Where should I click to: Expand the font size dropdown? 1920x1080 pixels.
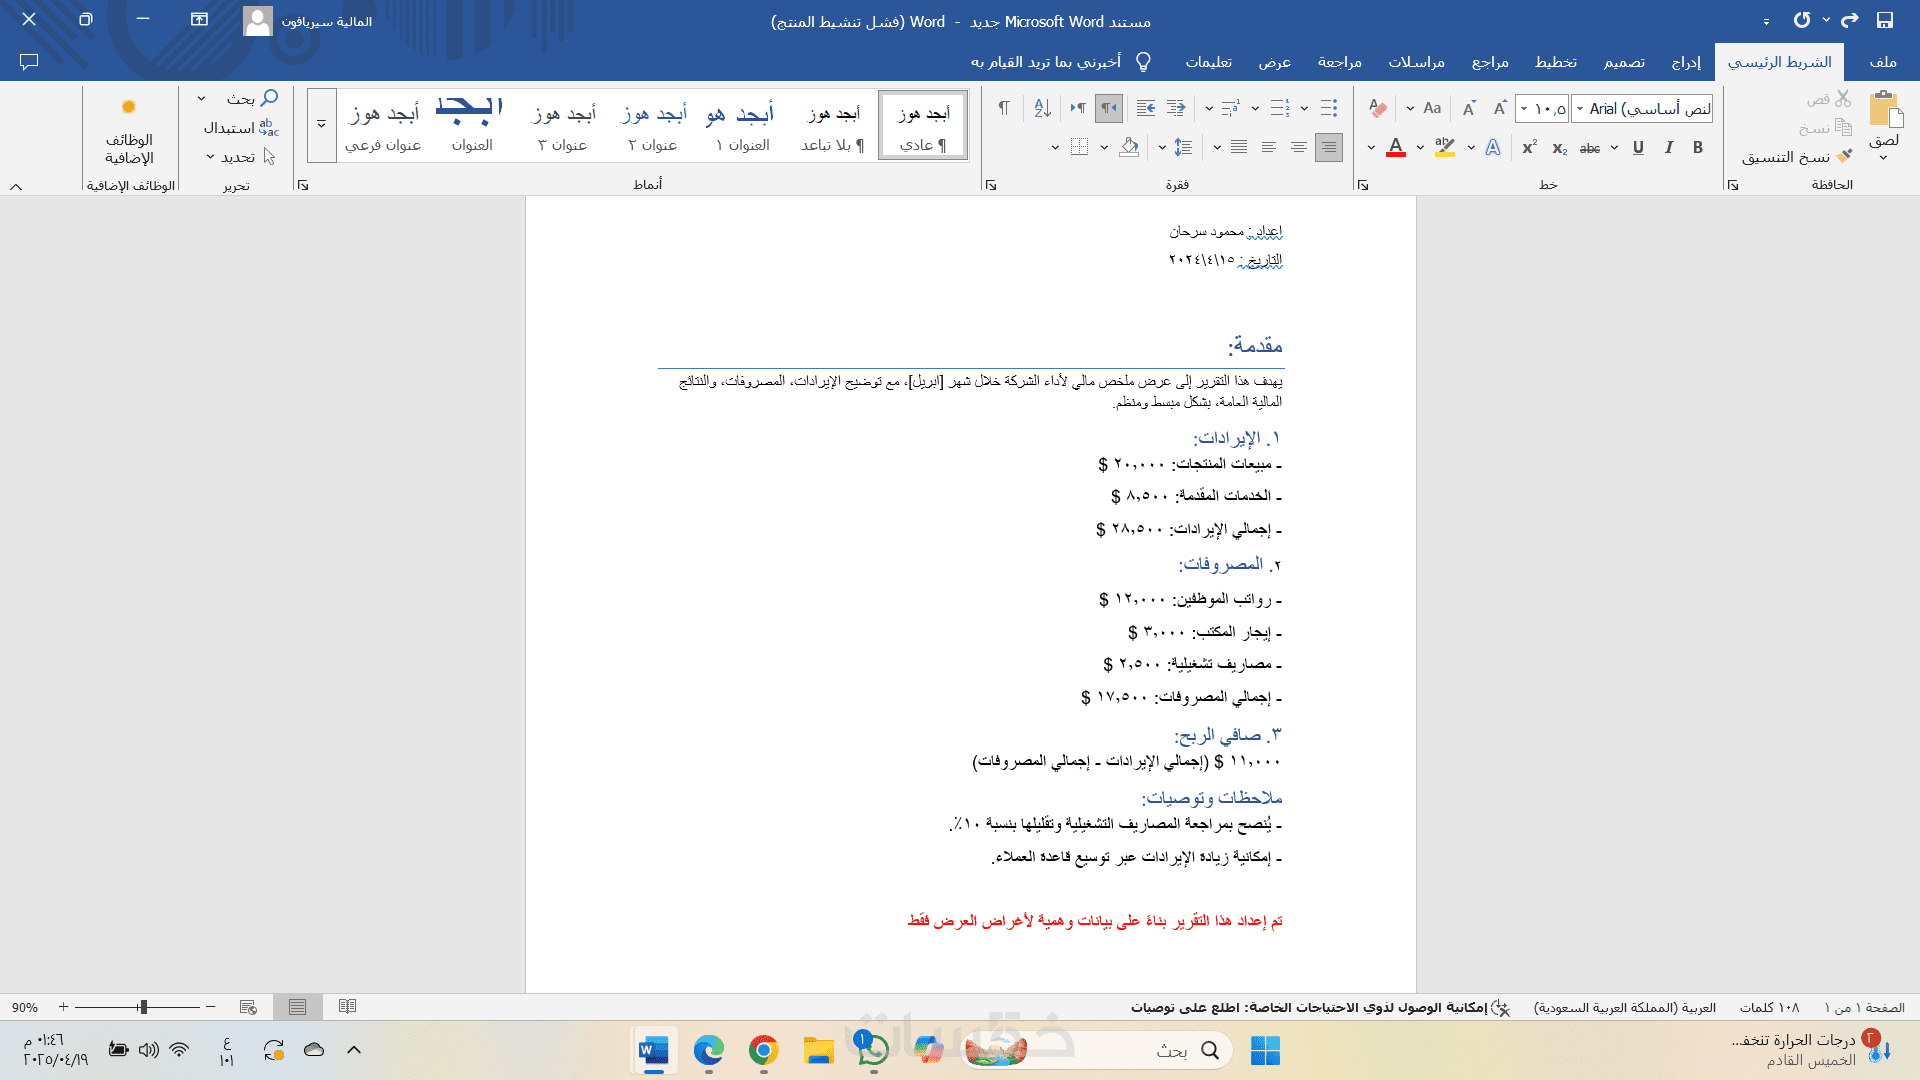tap(1524, 108)
